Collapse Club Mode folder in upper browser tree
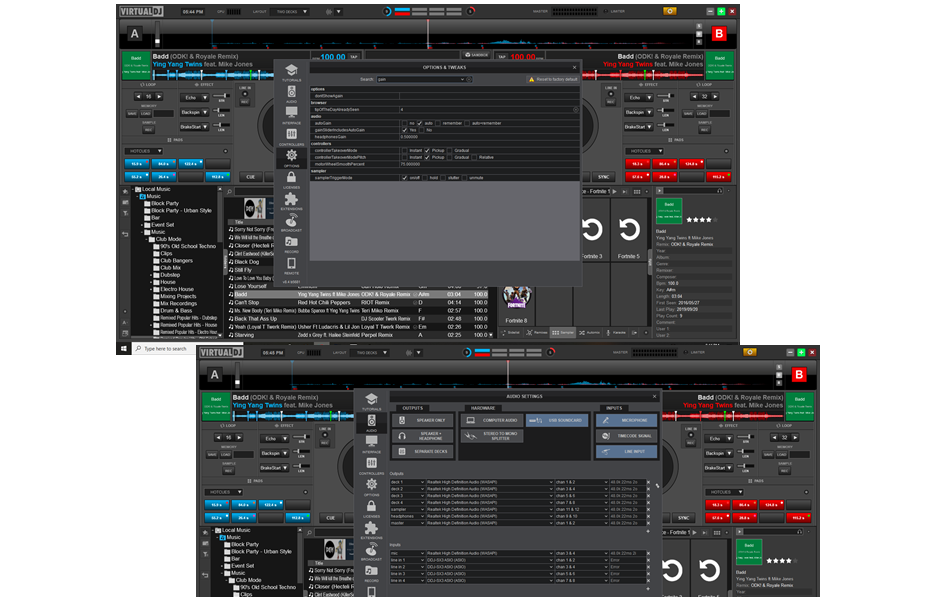This screenshot has width=949, height=597. point(146,239)
